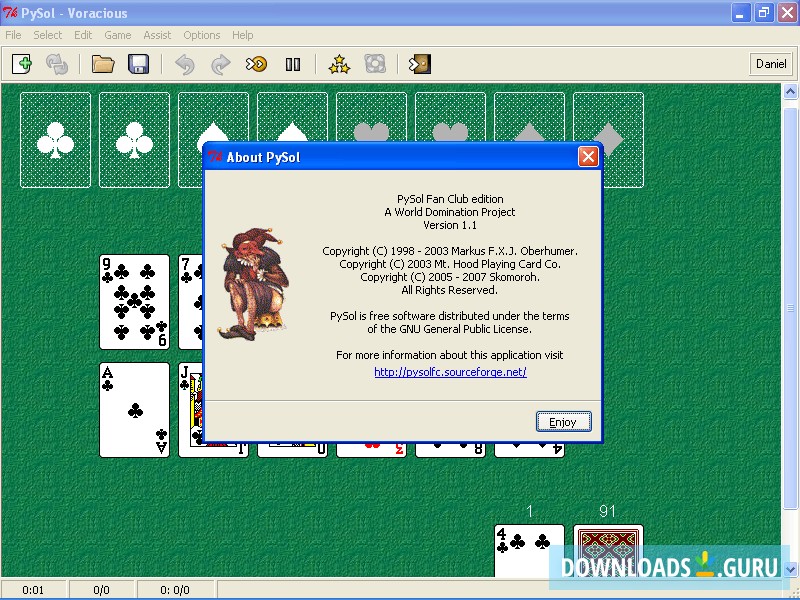
Task: Toggle pause on the game
Action: [292, 64]
